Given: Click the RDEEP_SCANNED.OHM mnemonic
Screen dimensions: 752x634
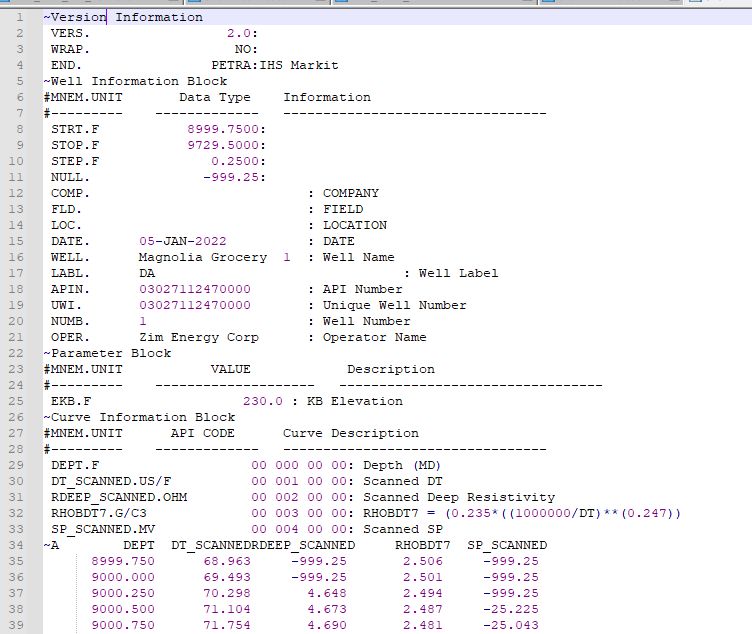Looking at the screenshot, I should point(119,497).
